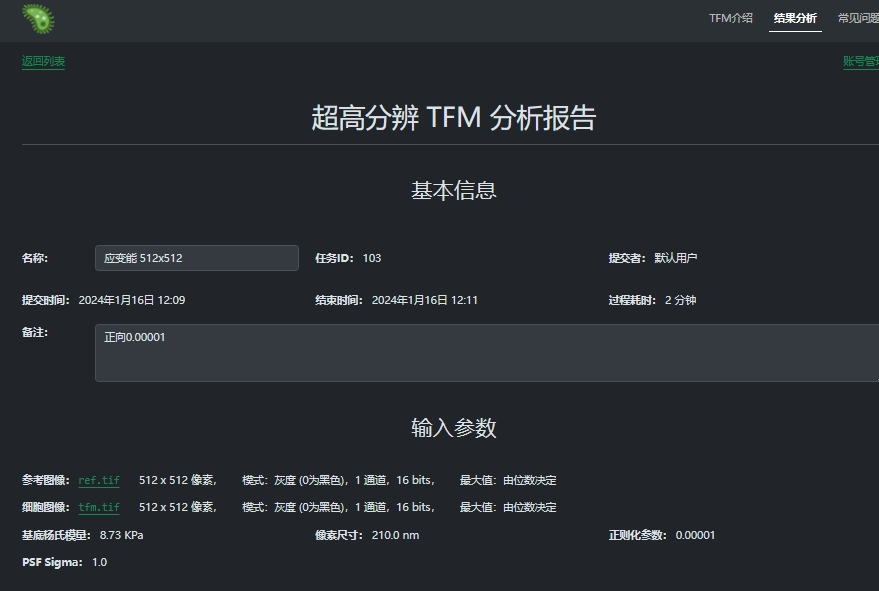Open the 账号管理 link
The image size is (879, 591).
click(861, 61)
